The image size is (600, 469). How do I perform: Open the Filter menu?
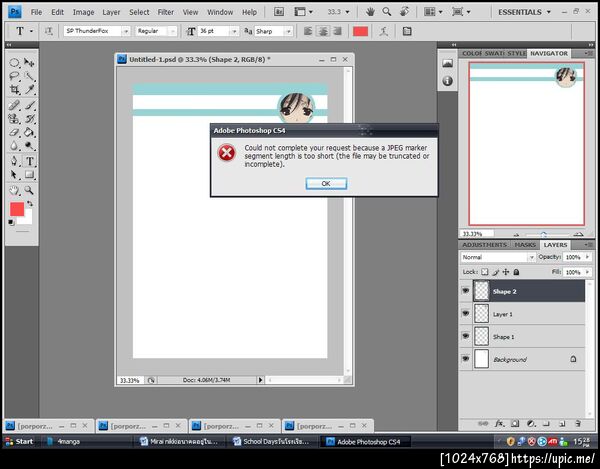[x=166, y=12]
